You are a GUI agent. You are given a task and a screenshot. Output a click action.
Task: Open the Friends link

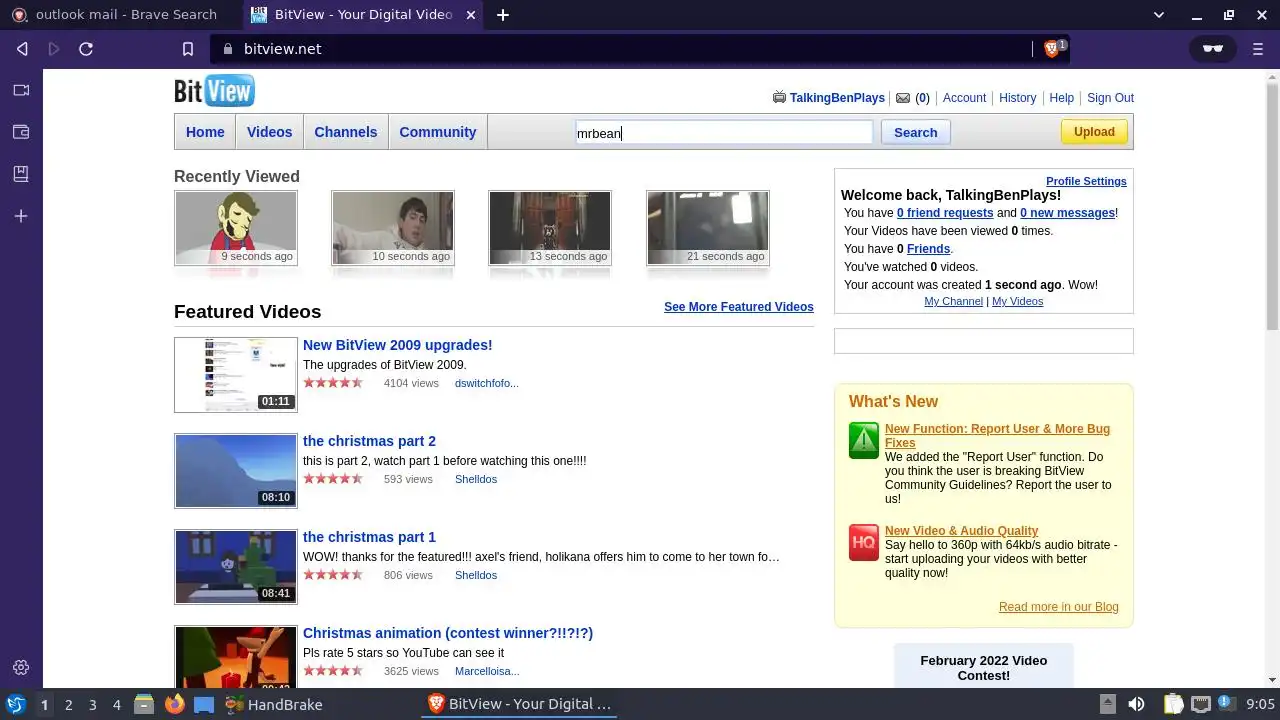tap(928, 249)
